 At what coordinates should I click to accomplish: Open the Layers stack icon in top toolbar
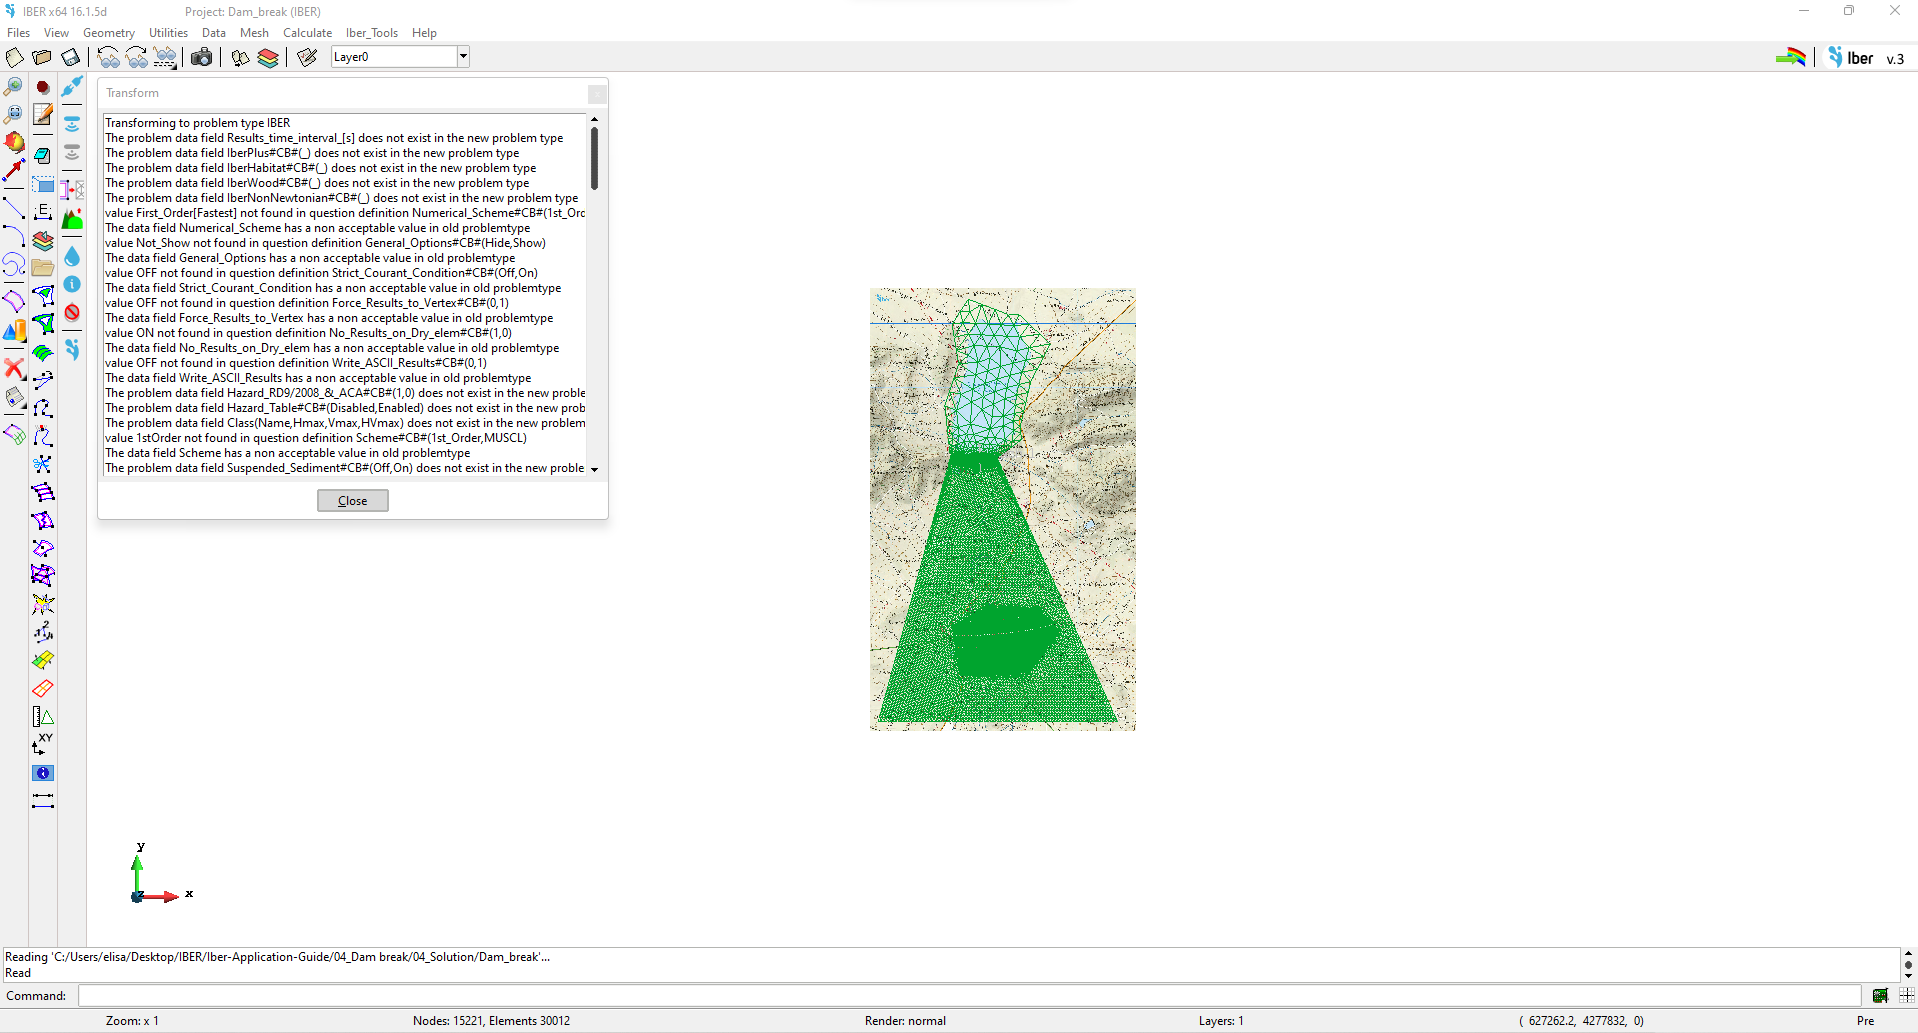coord(268,57)
